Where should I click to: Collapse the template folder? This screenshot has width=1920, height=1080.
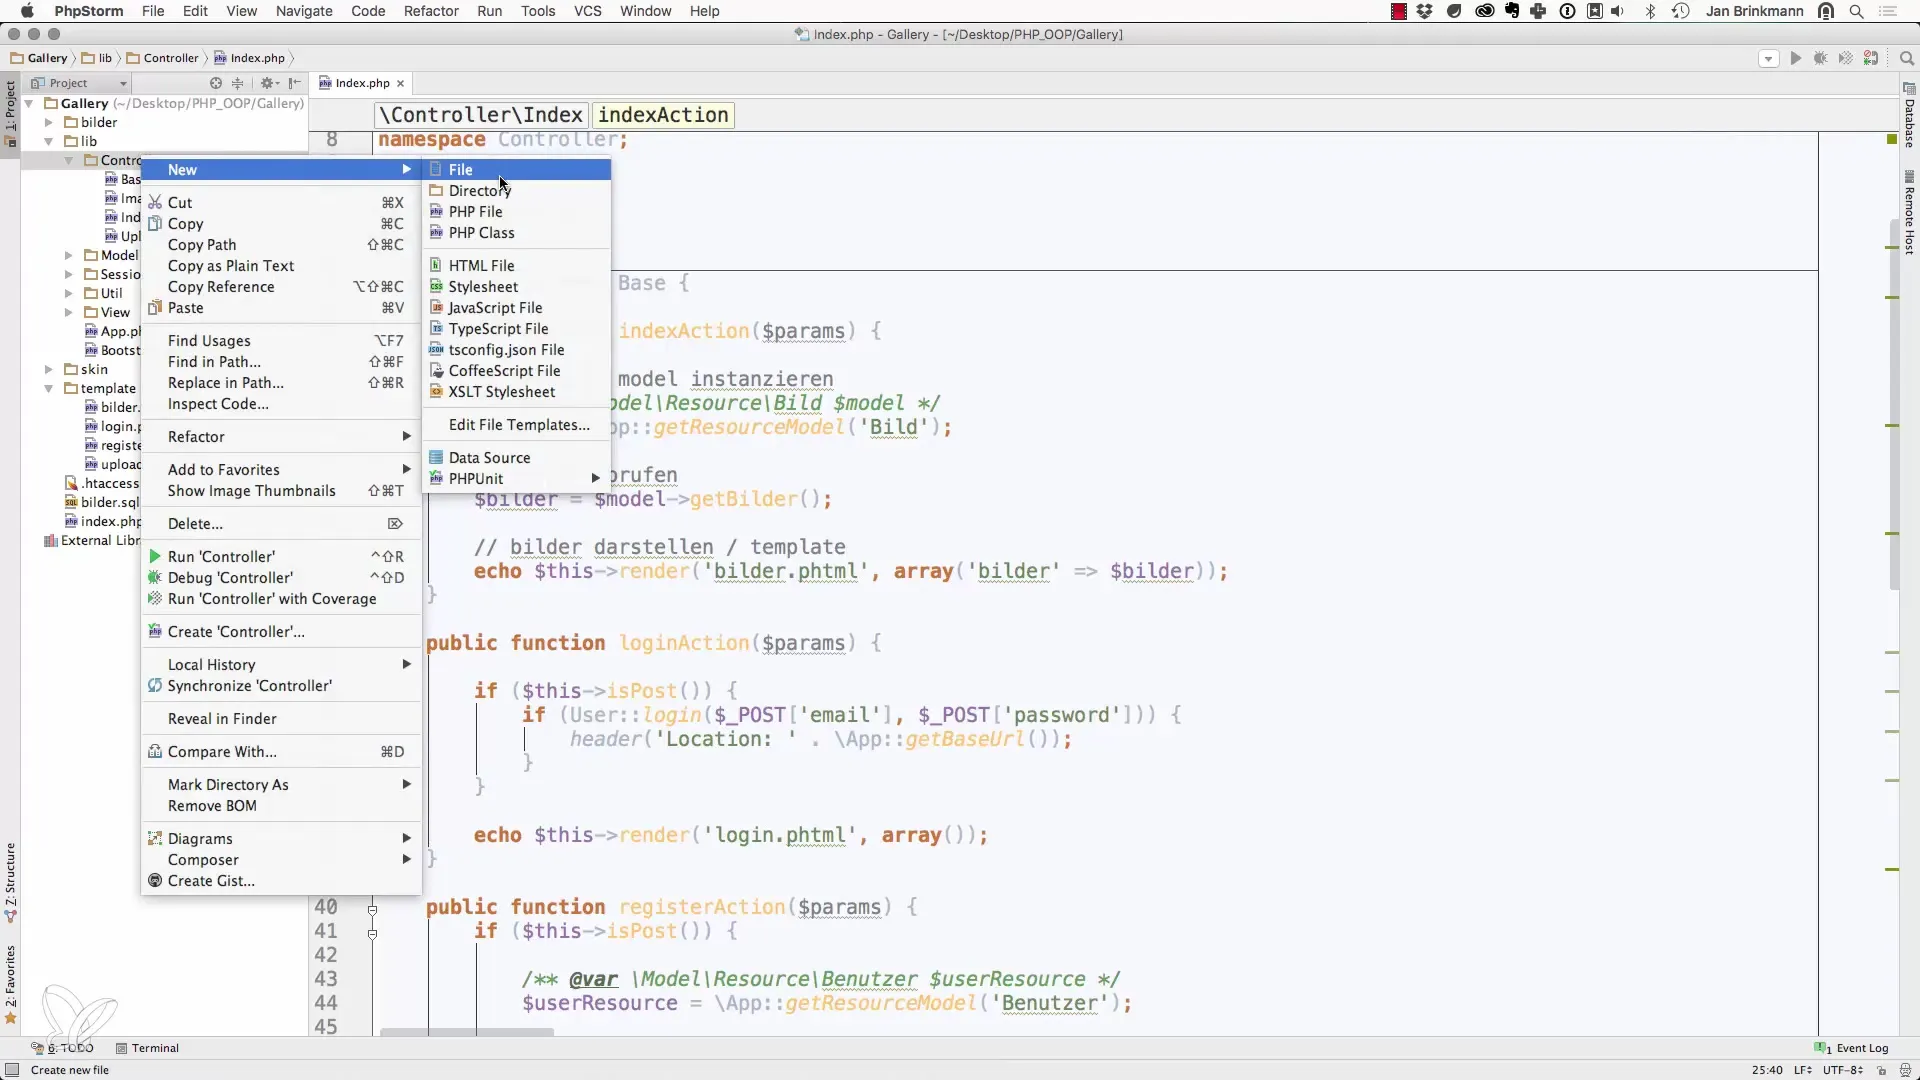[49, 389]
